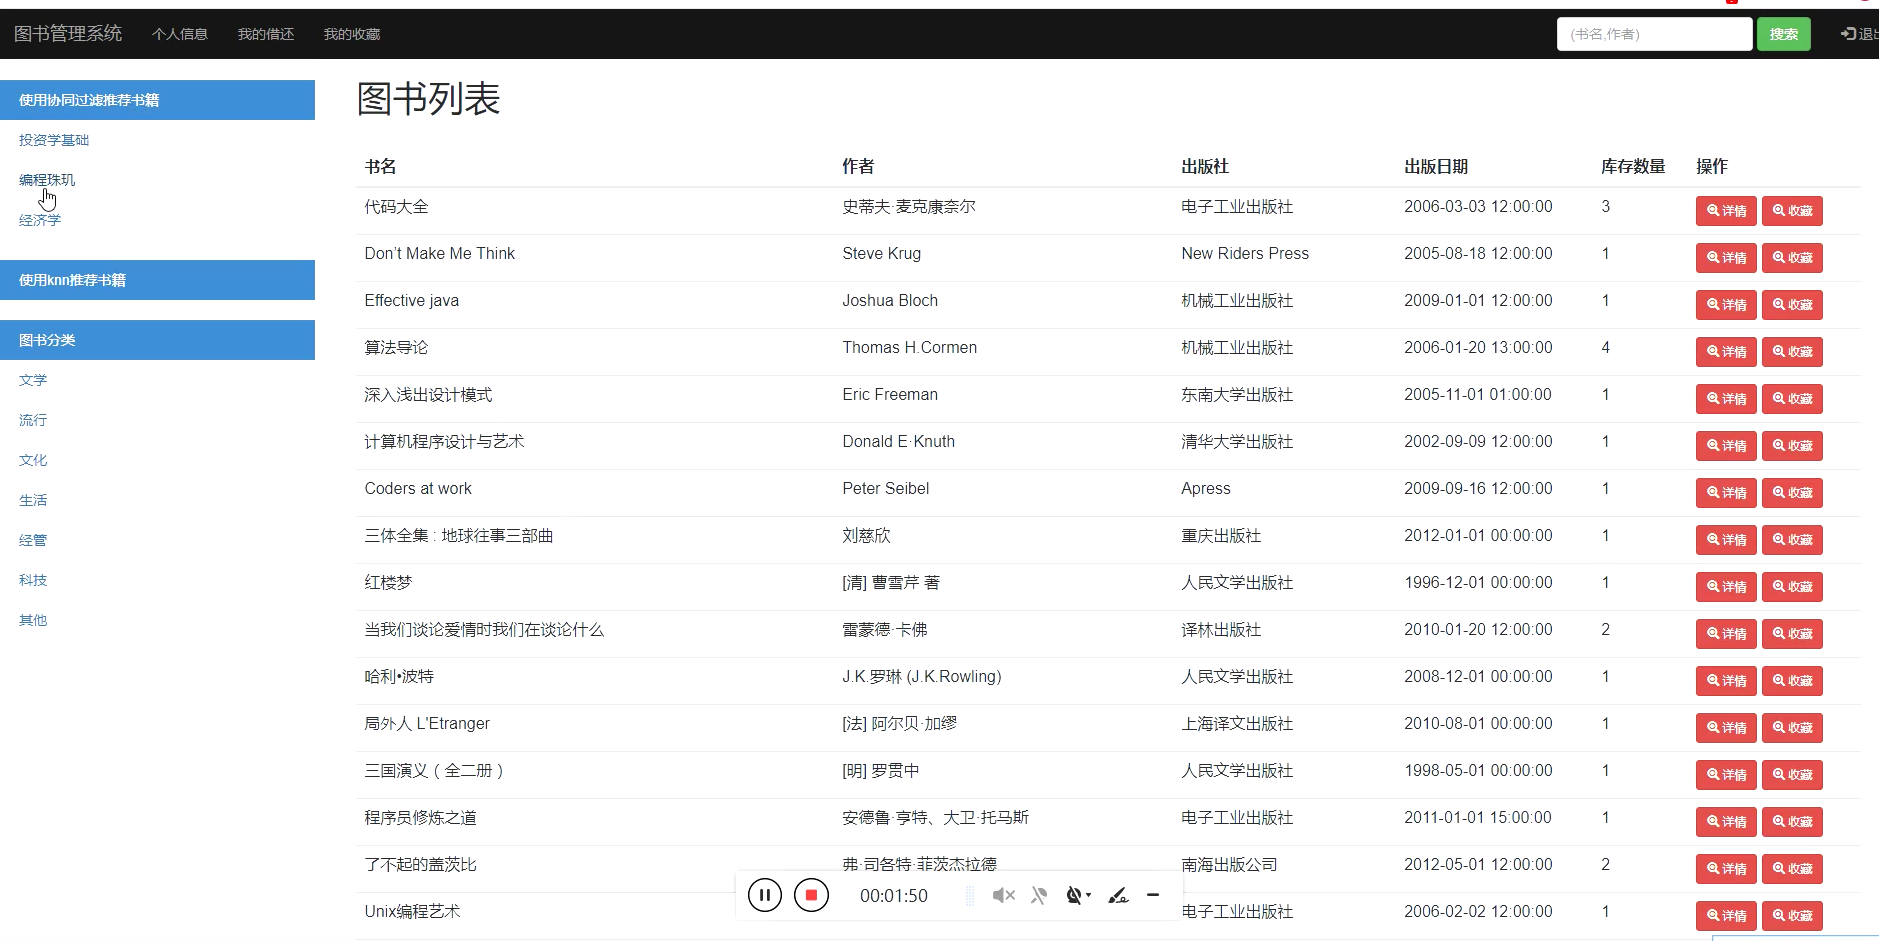Click the 图书管理系统 brand link
1879x941 pixels.
click(68, 34)
